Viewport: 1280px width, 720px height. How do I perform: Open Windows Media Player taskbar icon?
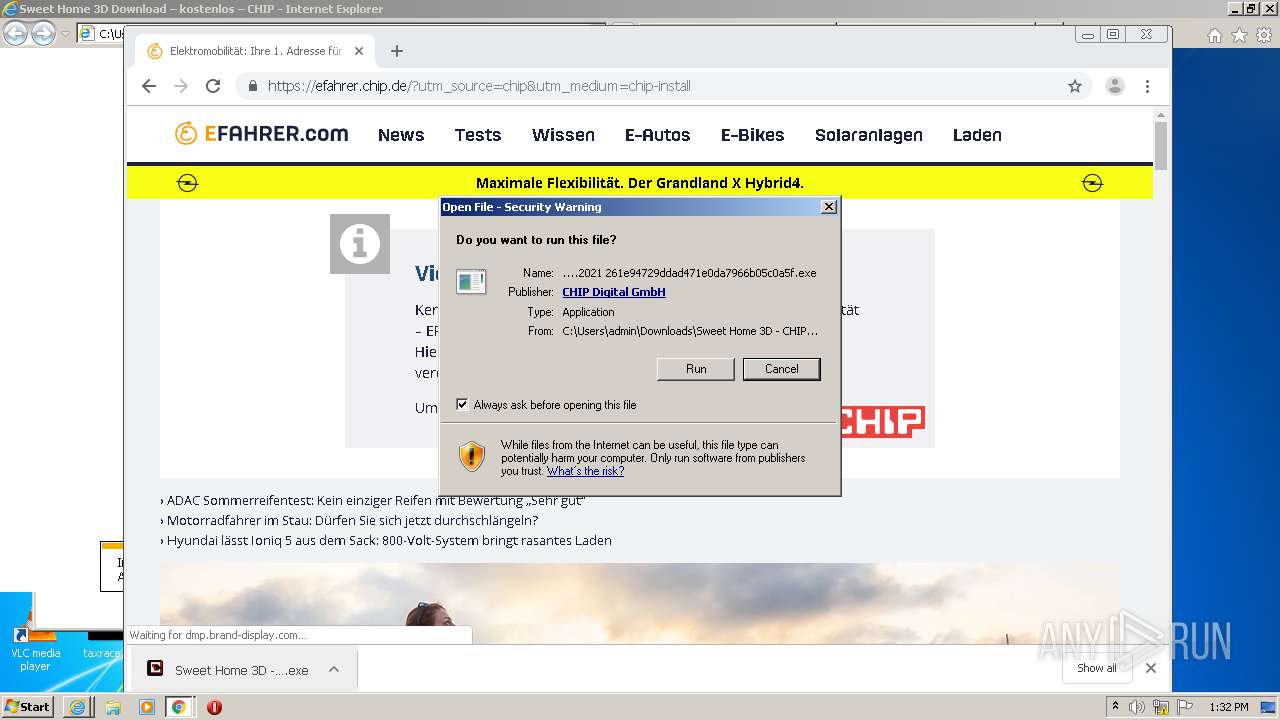(147, 707)
